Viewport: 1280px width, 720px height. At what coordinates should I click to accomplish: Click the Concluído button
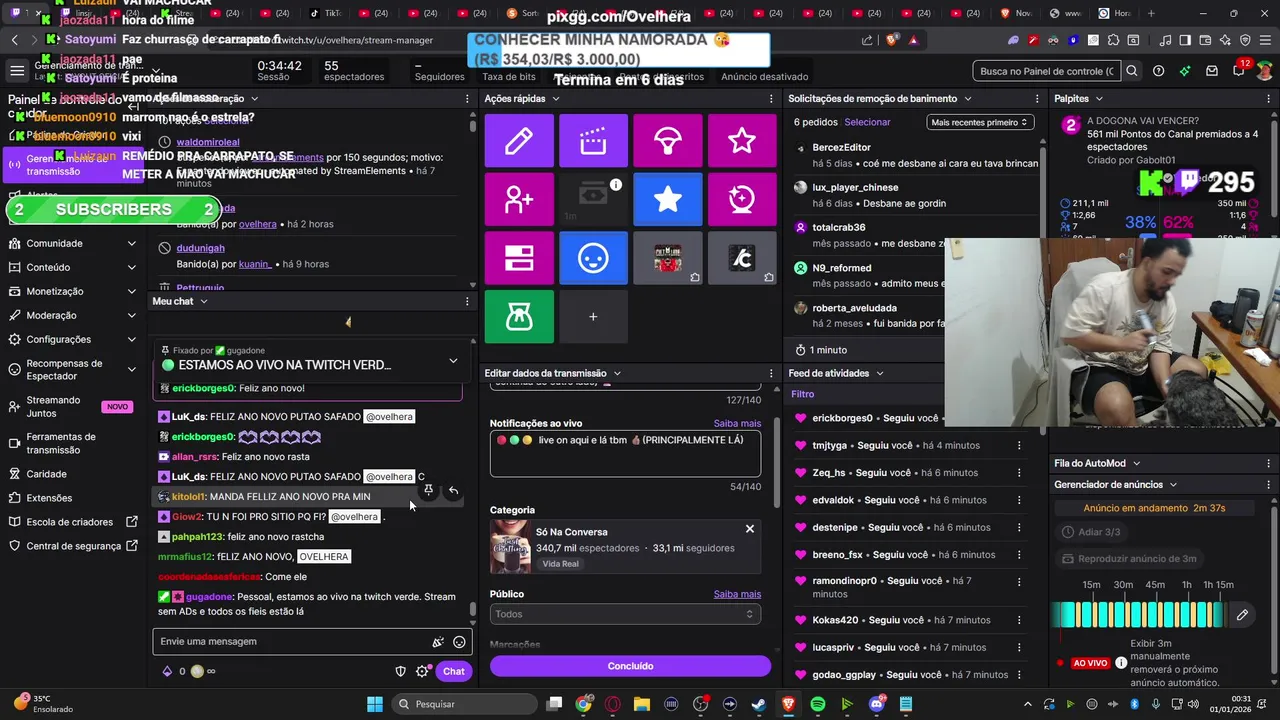click(x=630, y=666)
